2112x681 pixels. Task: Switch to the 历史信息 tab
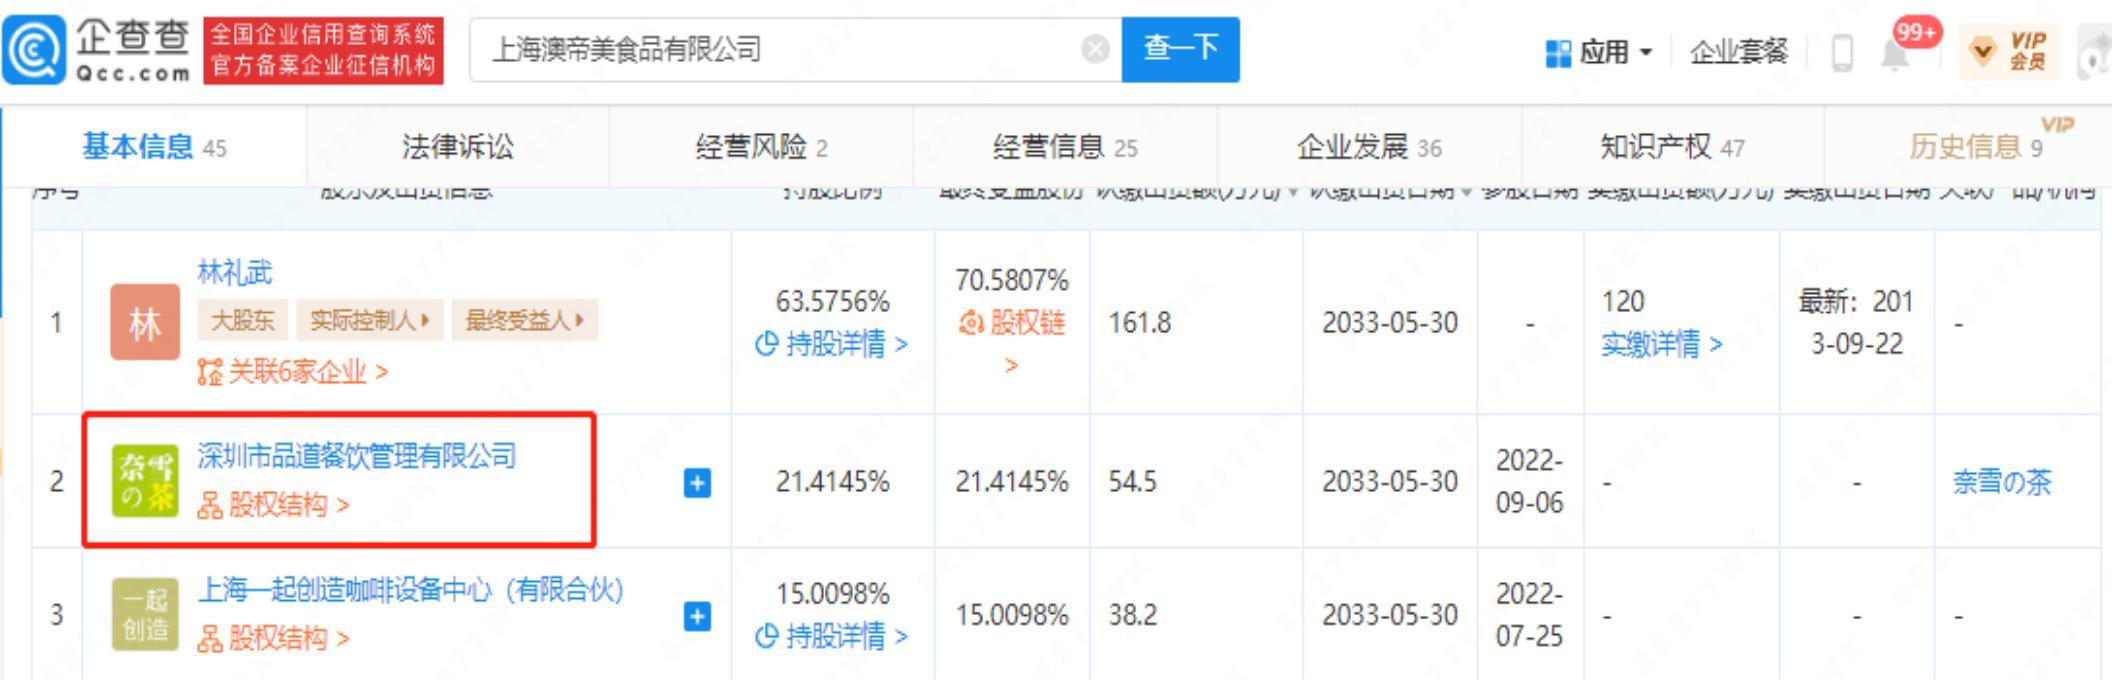point(1976,147)
